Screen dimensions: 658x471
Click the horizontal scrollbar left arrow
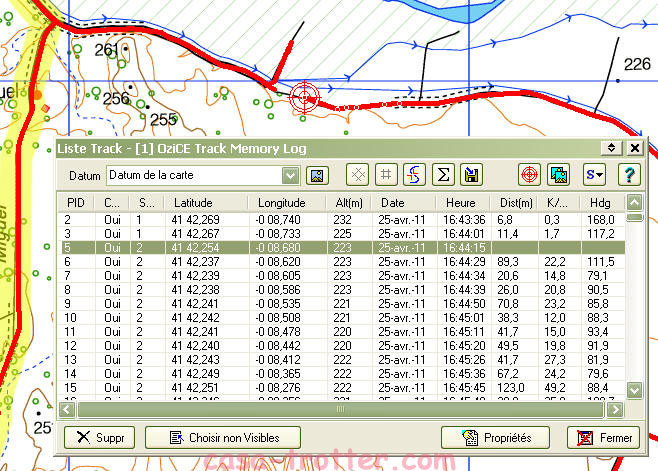67,409
